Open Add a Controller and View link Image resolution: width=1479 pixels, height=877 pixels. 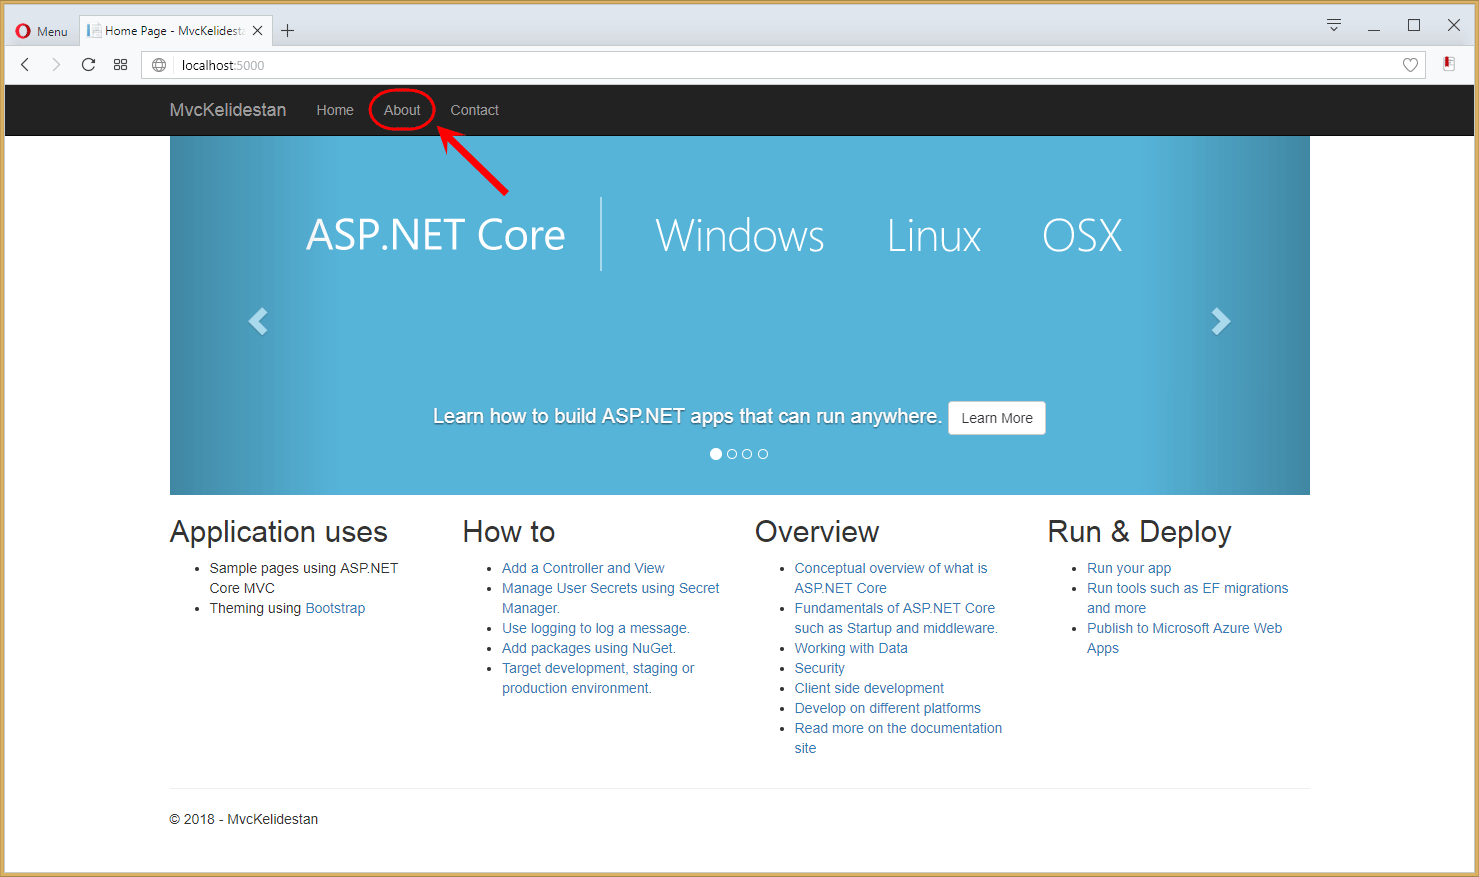[x=583, y=568]
